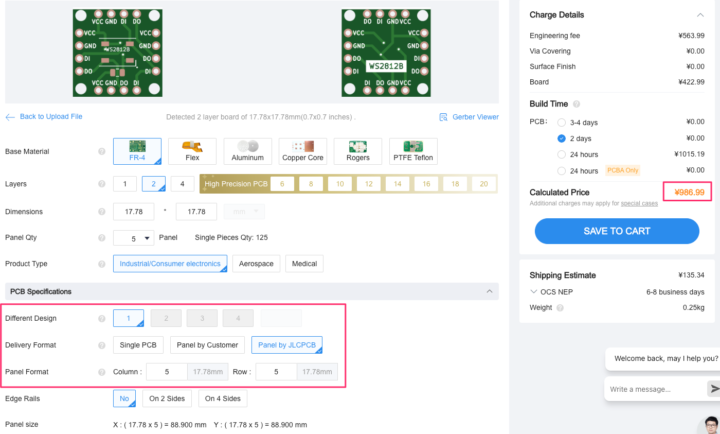Screen dimensions: 720x434
Task: Collapse the PCB Specifications section
Action: click(x=490, y=291)
